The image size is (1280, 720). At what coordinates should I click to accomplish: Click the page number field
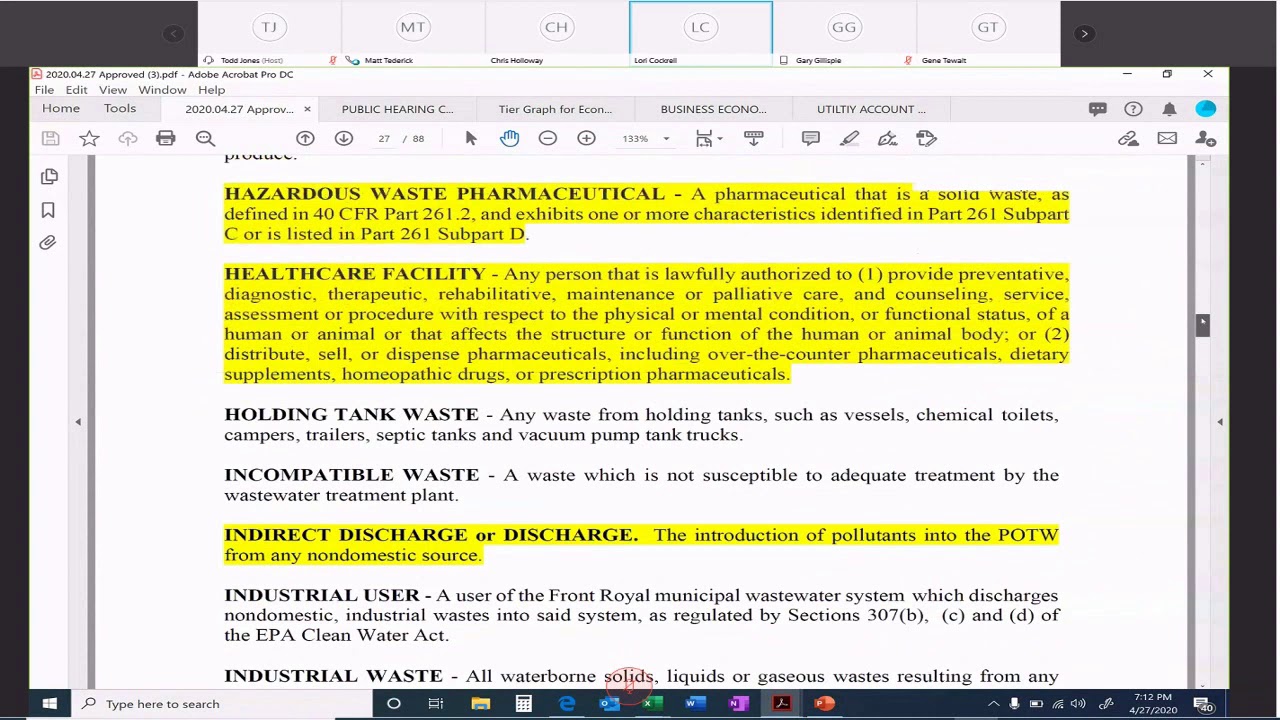(x=384, y=139)
